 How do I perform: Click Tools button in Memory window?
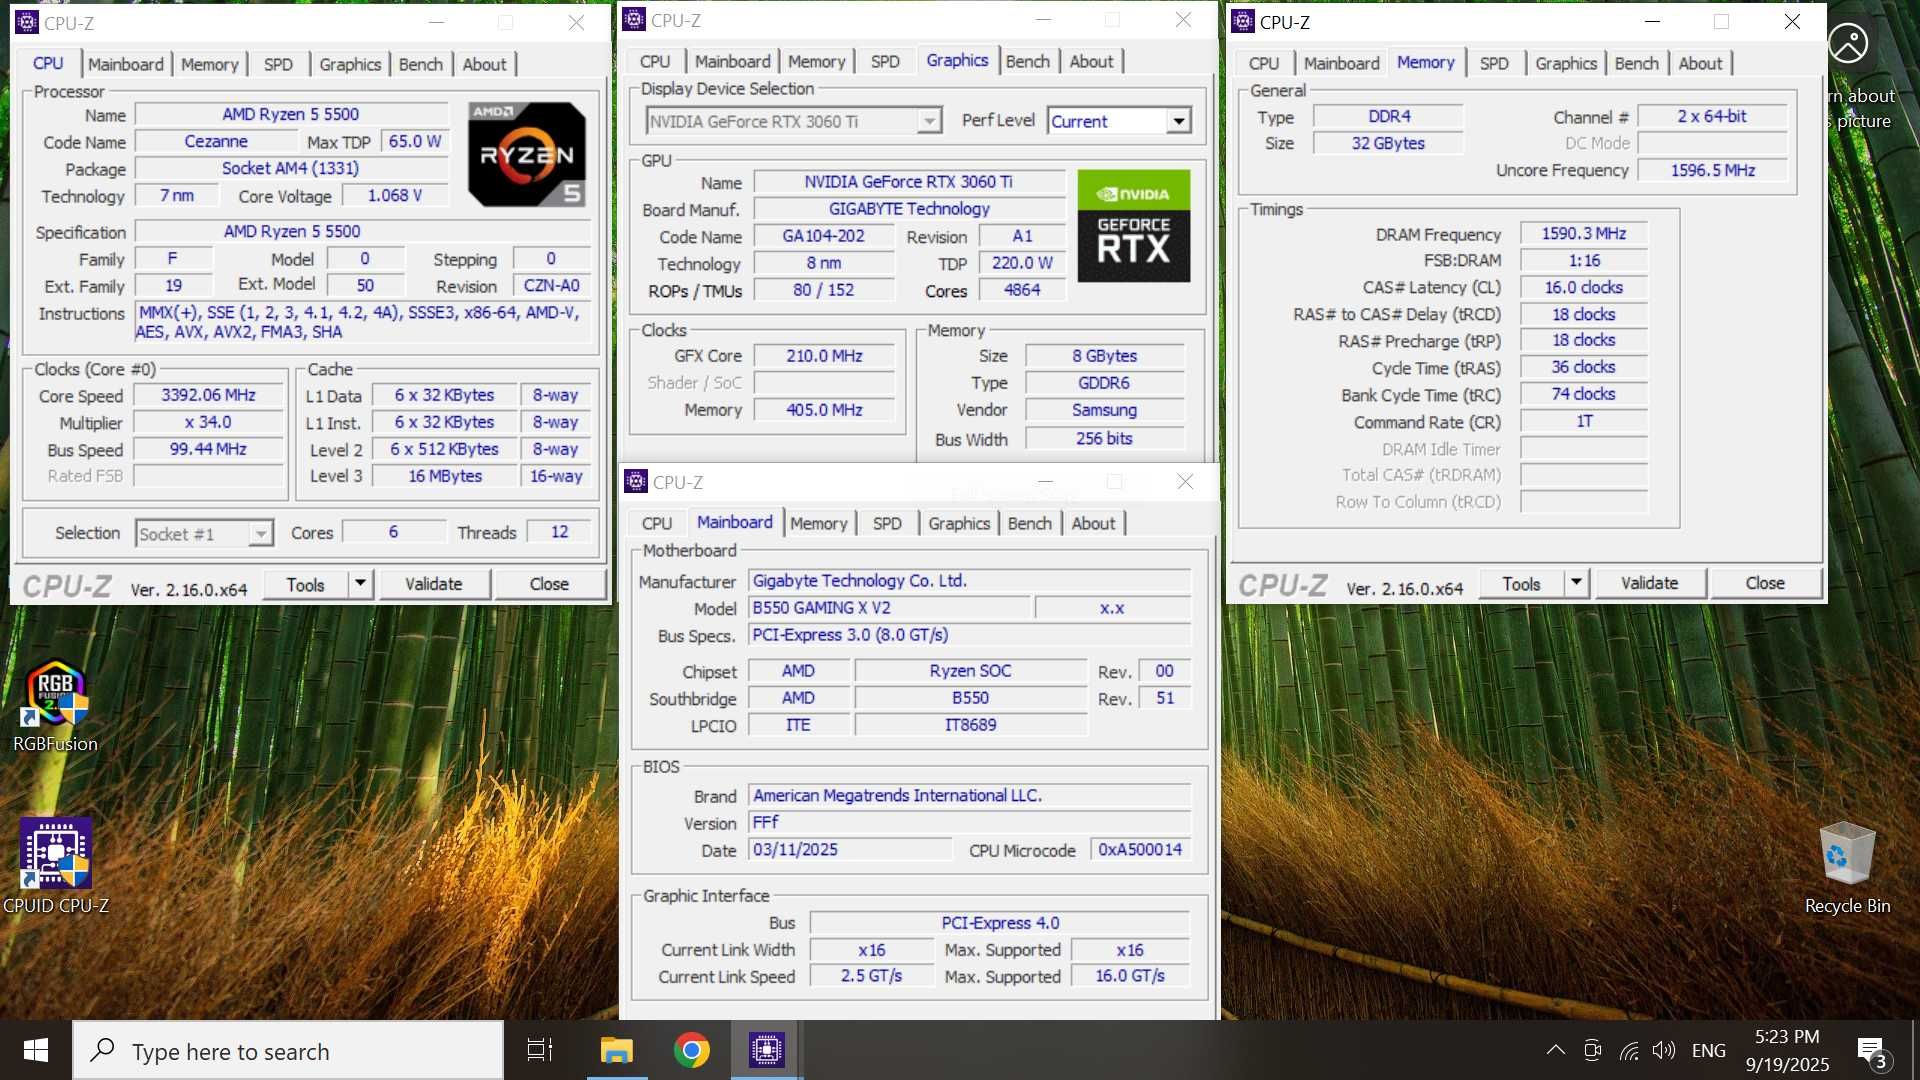tap(1521, 583)
